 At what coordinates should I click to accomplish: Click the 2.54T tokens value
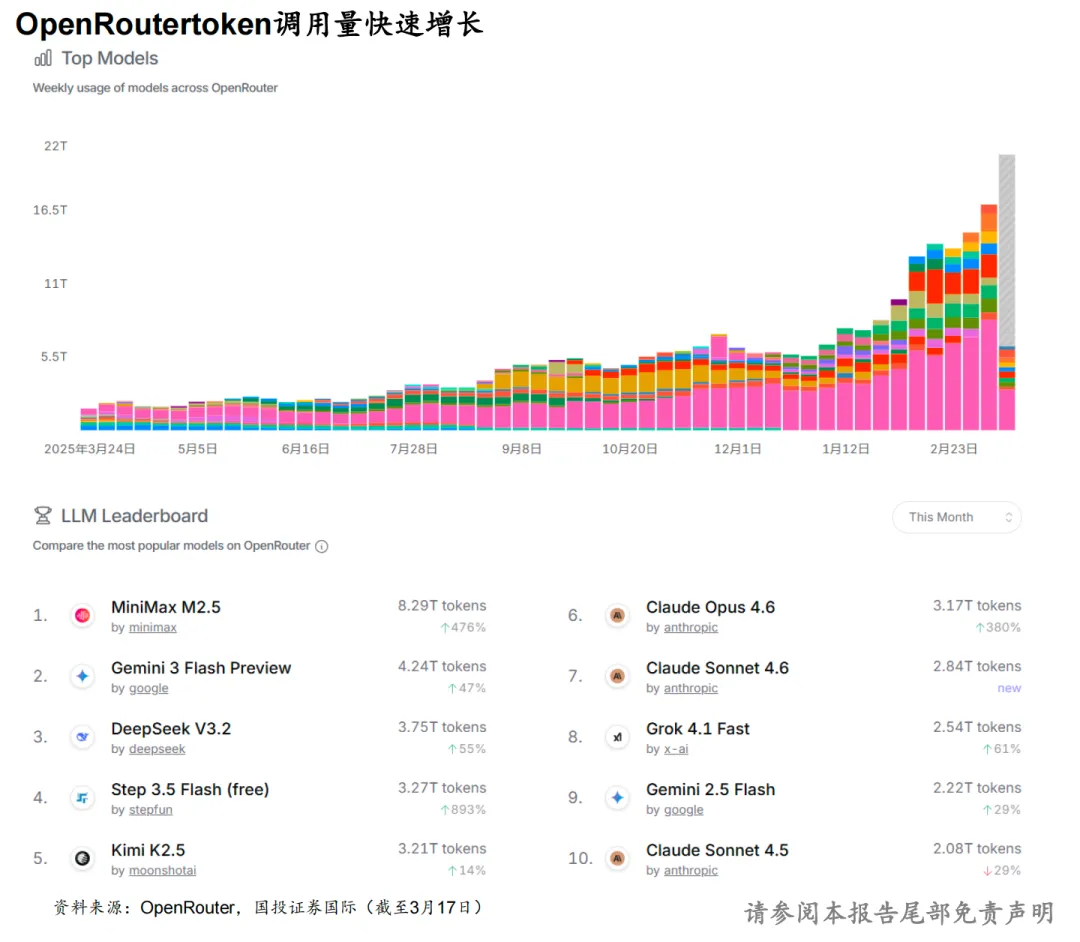[x=977, y=726]
